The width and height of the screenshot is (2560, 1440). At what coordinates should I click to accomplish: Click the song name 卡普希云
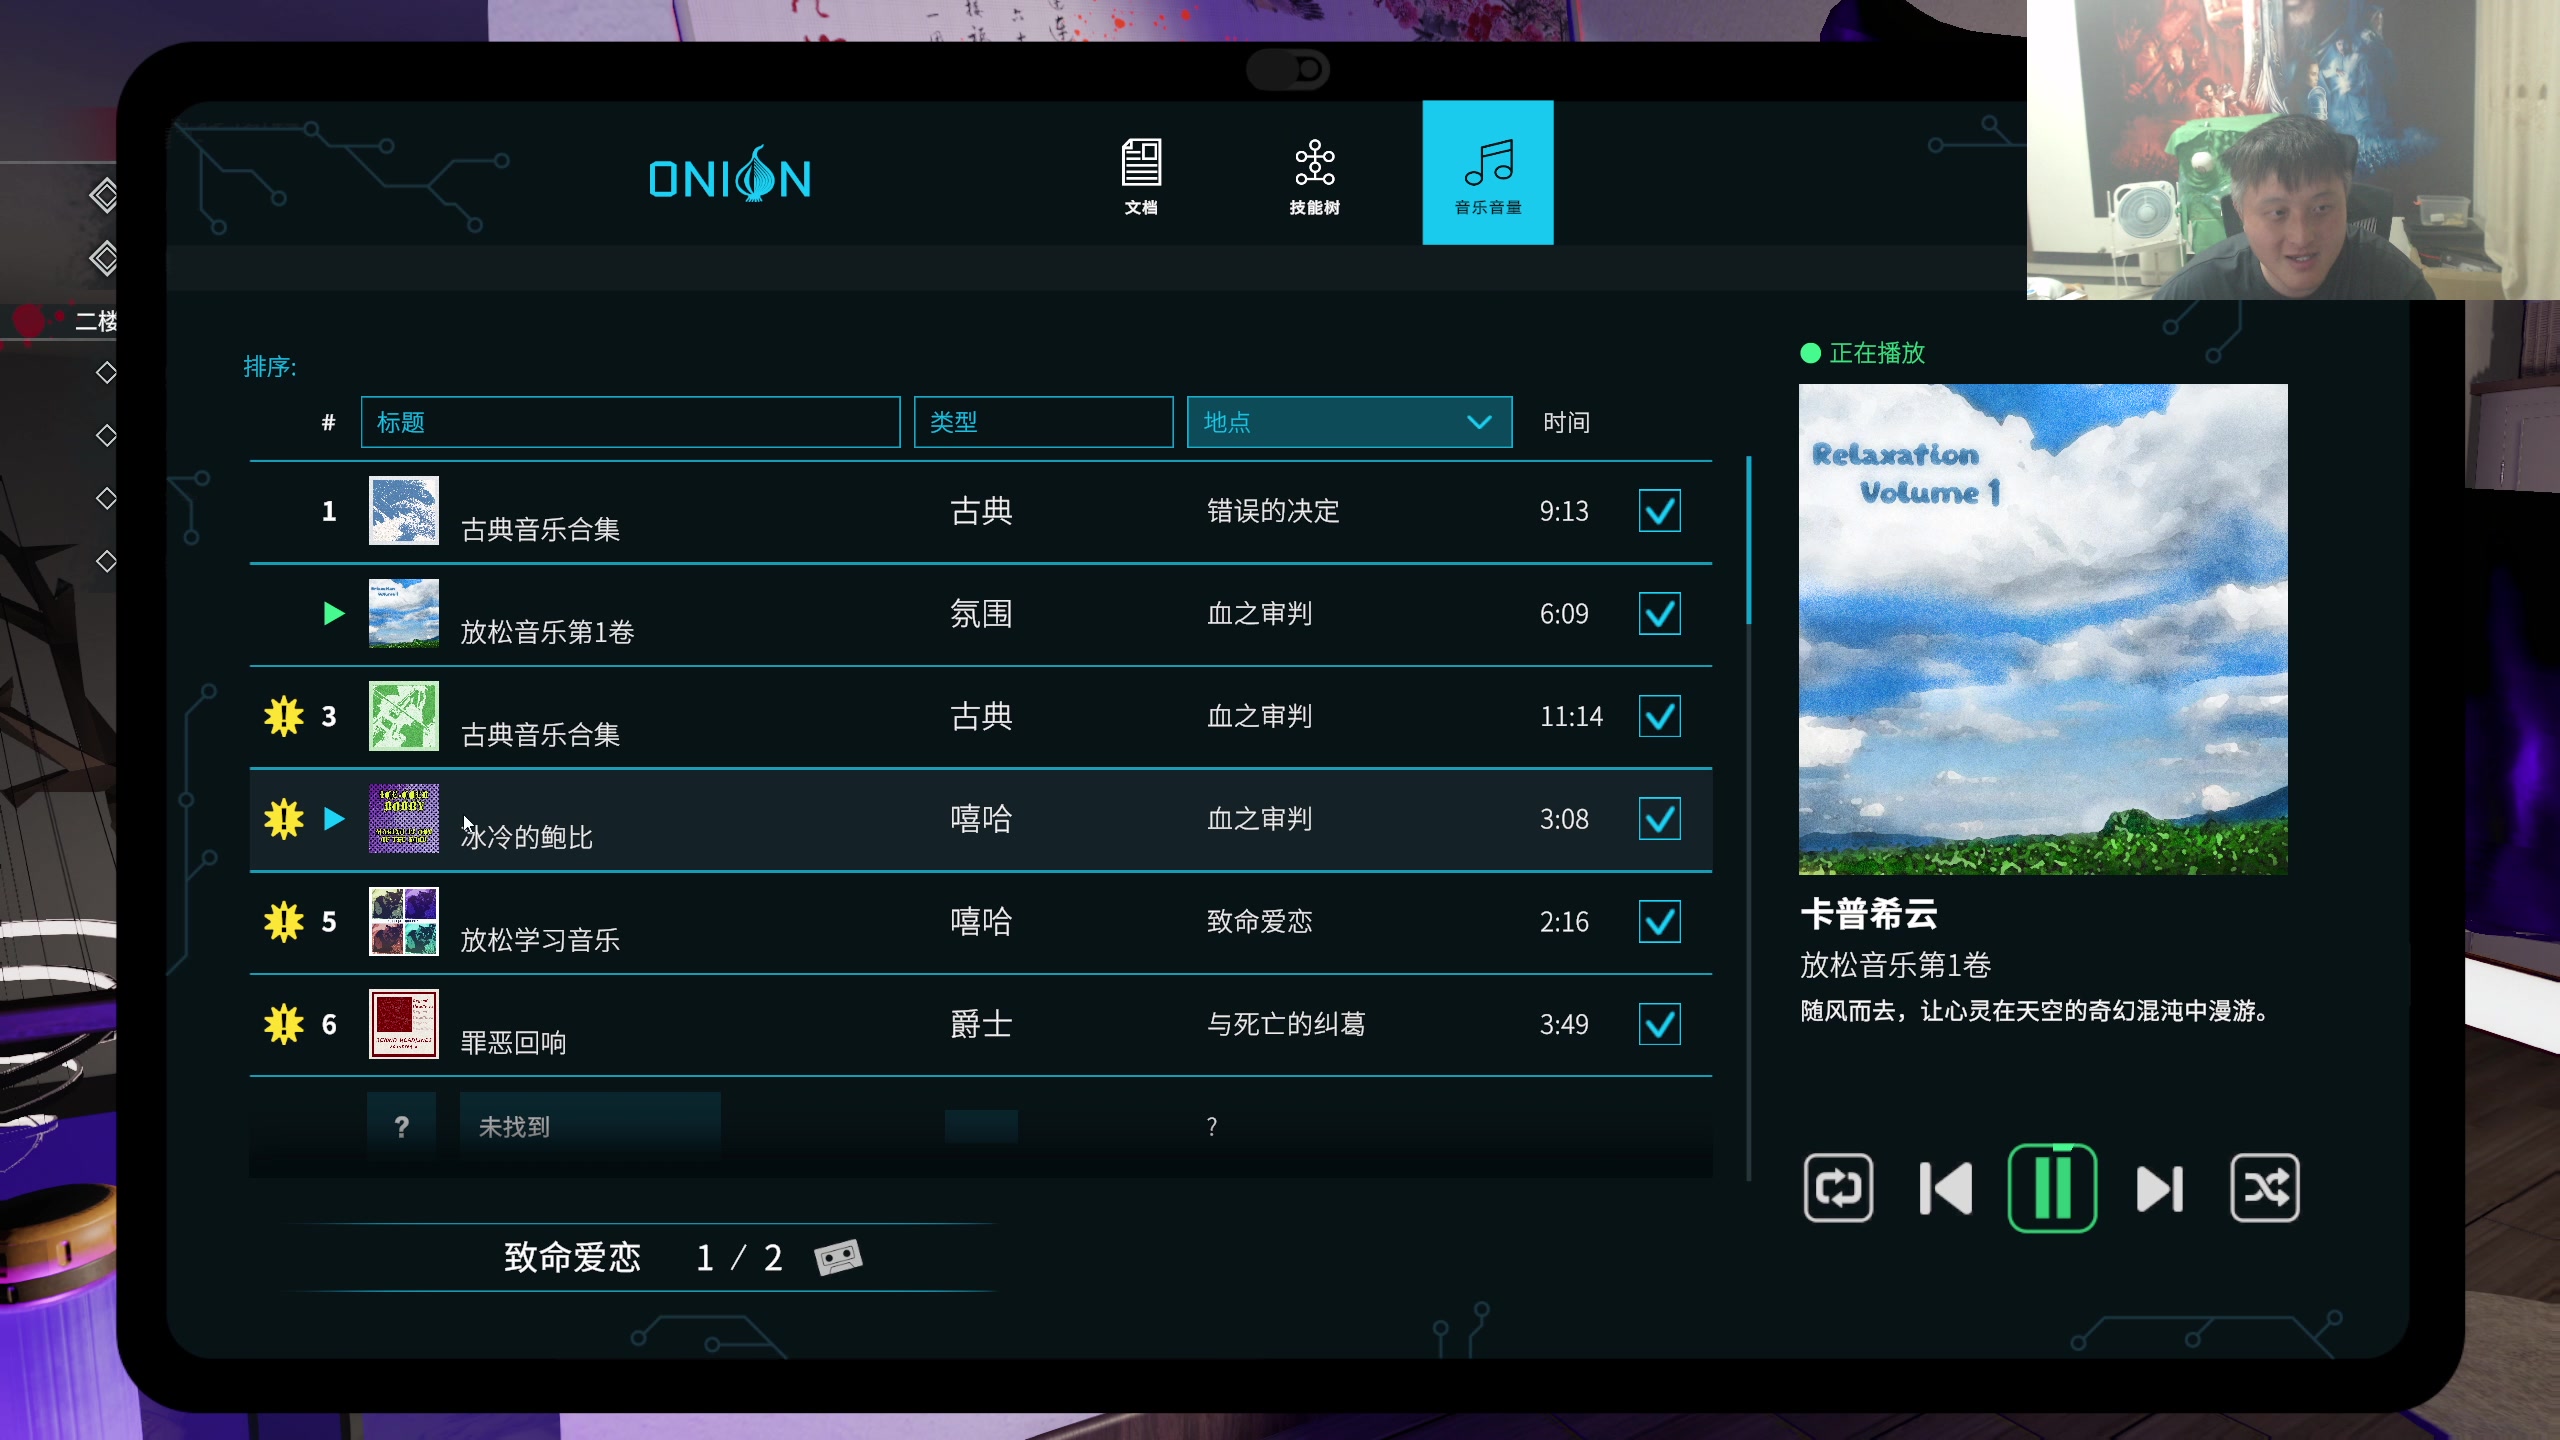(1869, 913)
